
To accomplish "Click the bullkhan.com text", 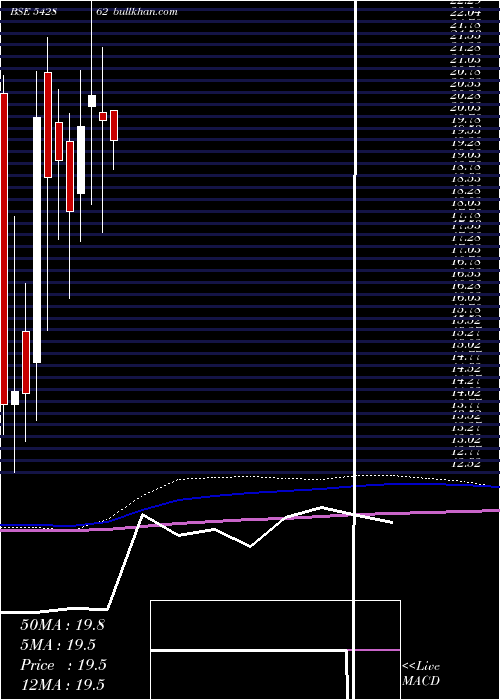I will pyautogui.click(x=146, y=12).
